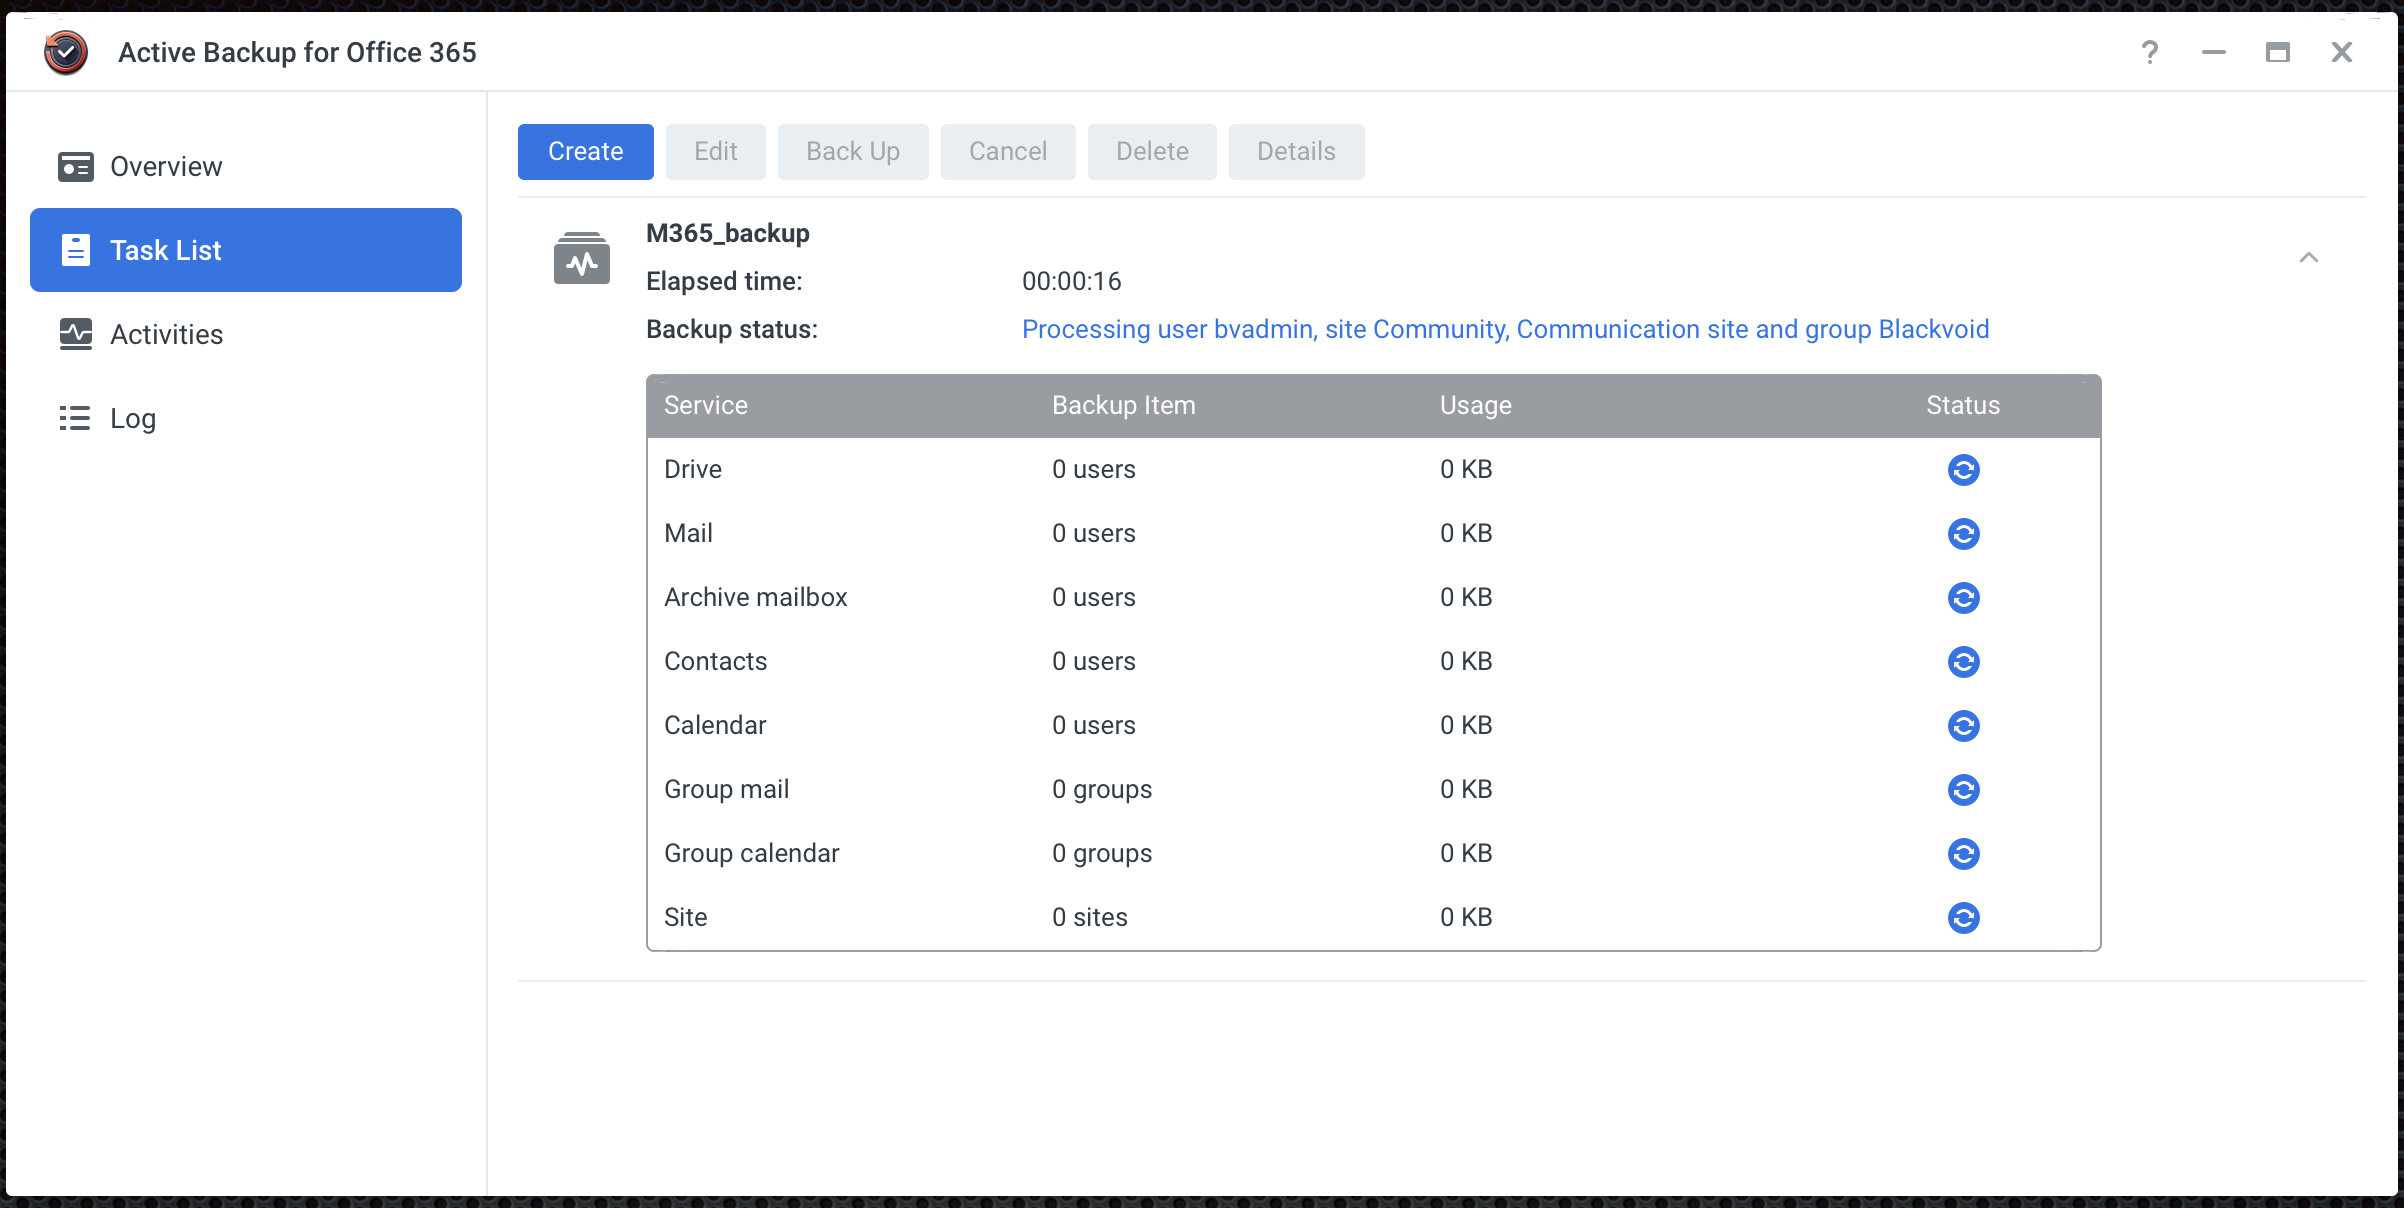Screen dimensions: 2404x1208
Task: Collapse the M365_backup task details
Action: [2310, 258]
